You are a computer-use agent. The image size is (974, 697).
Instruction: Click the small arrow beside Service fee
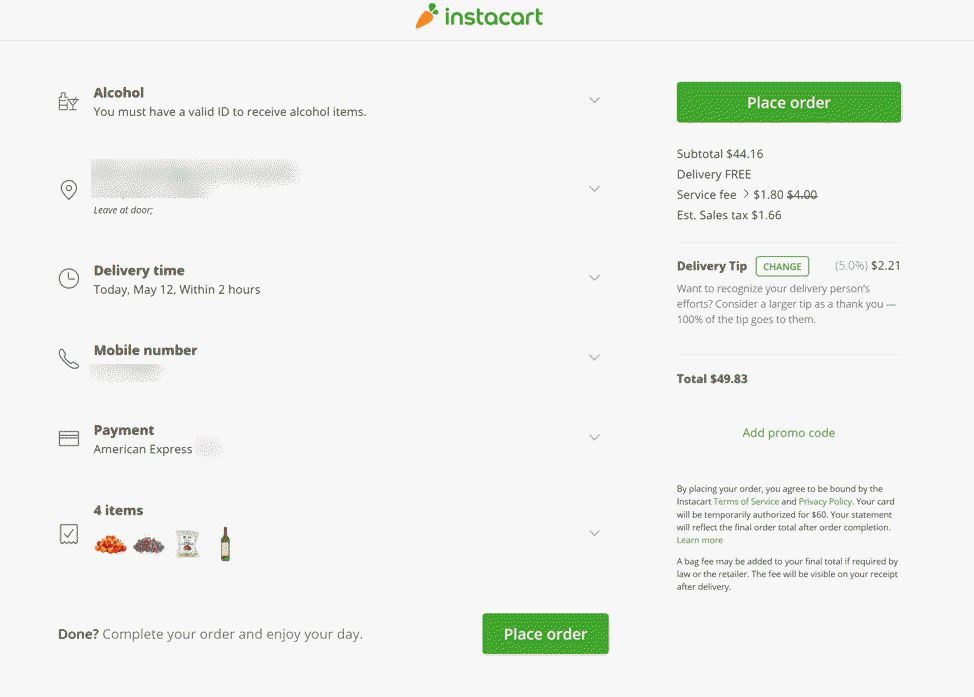[x=746, y=195]
